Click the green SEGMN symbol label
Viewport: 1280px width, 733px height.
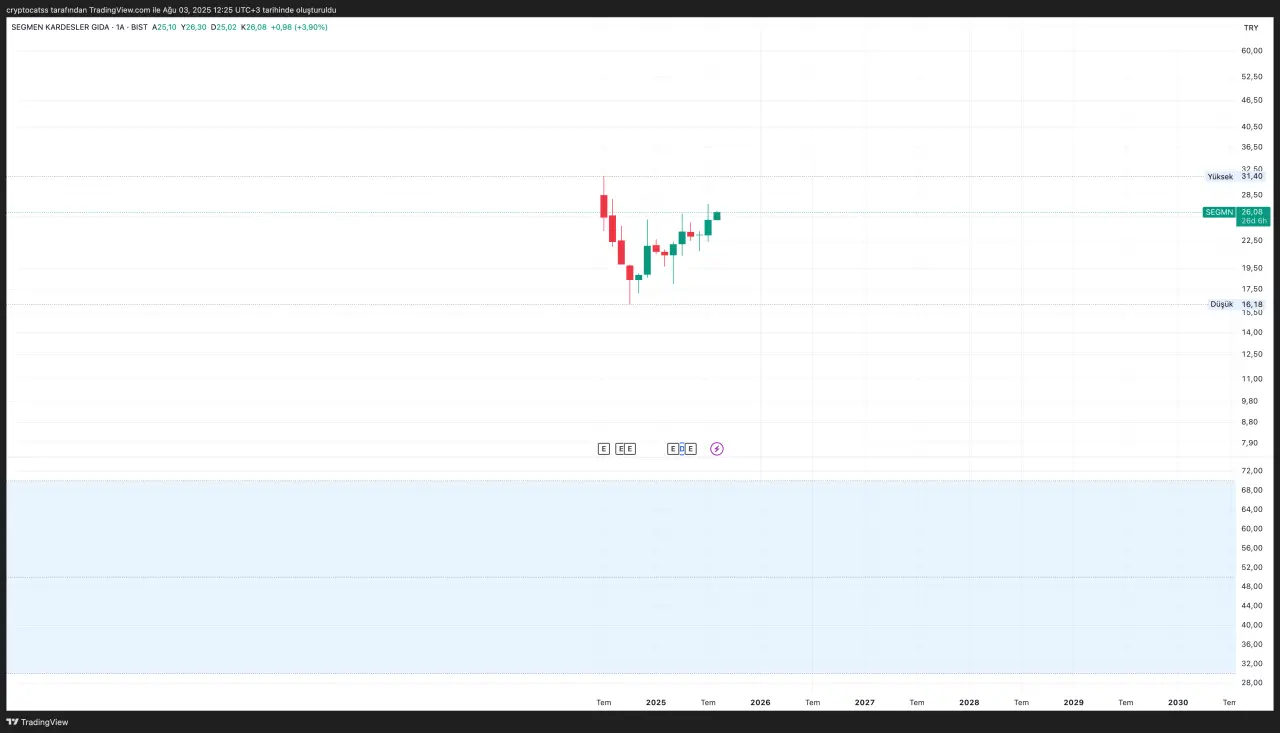point(1219,212)
